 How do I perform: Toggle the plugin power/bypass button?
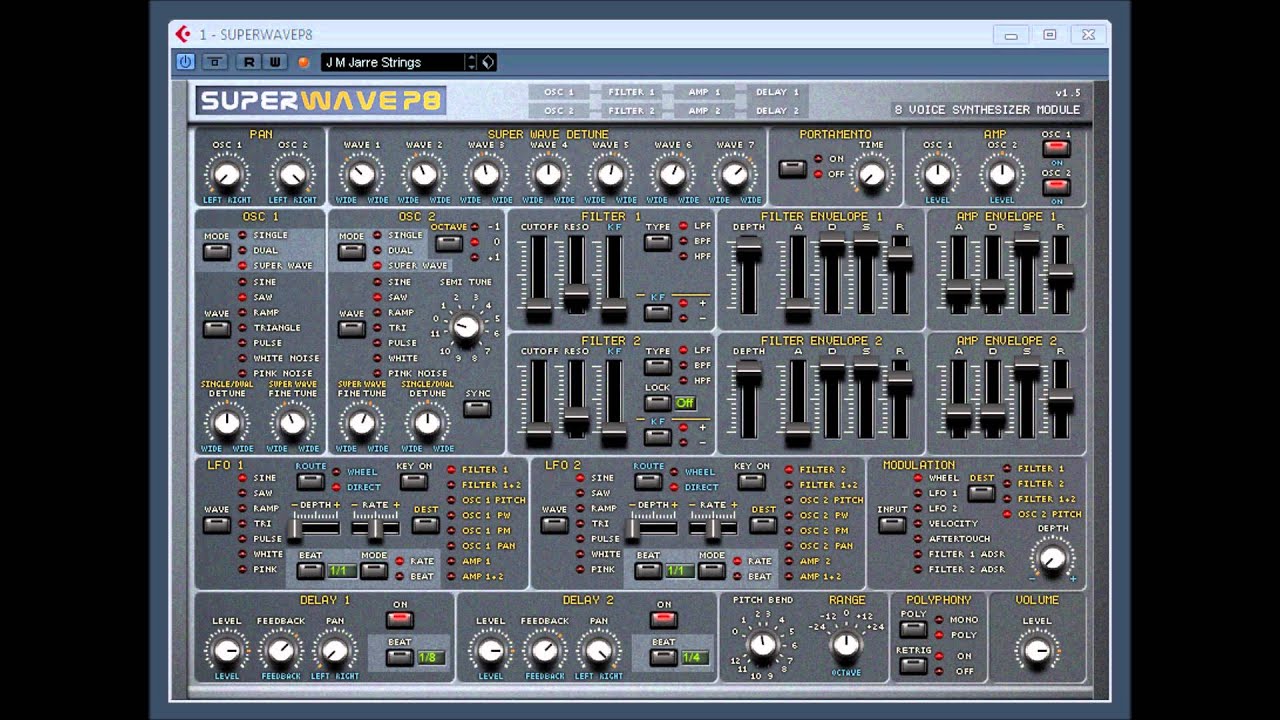185,62
